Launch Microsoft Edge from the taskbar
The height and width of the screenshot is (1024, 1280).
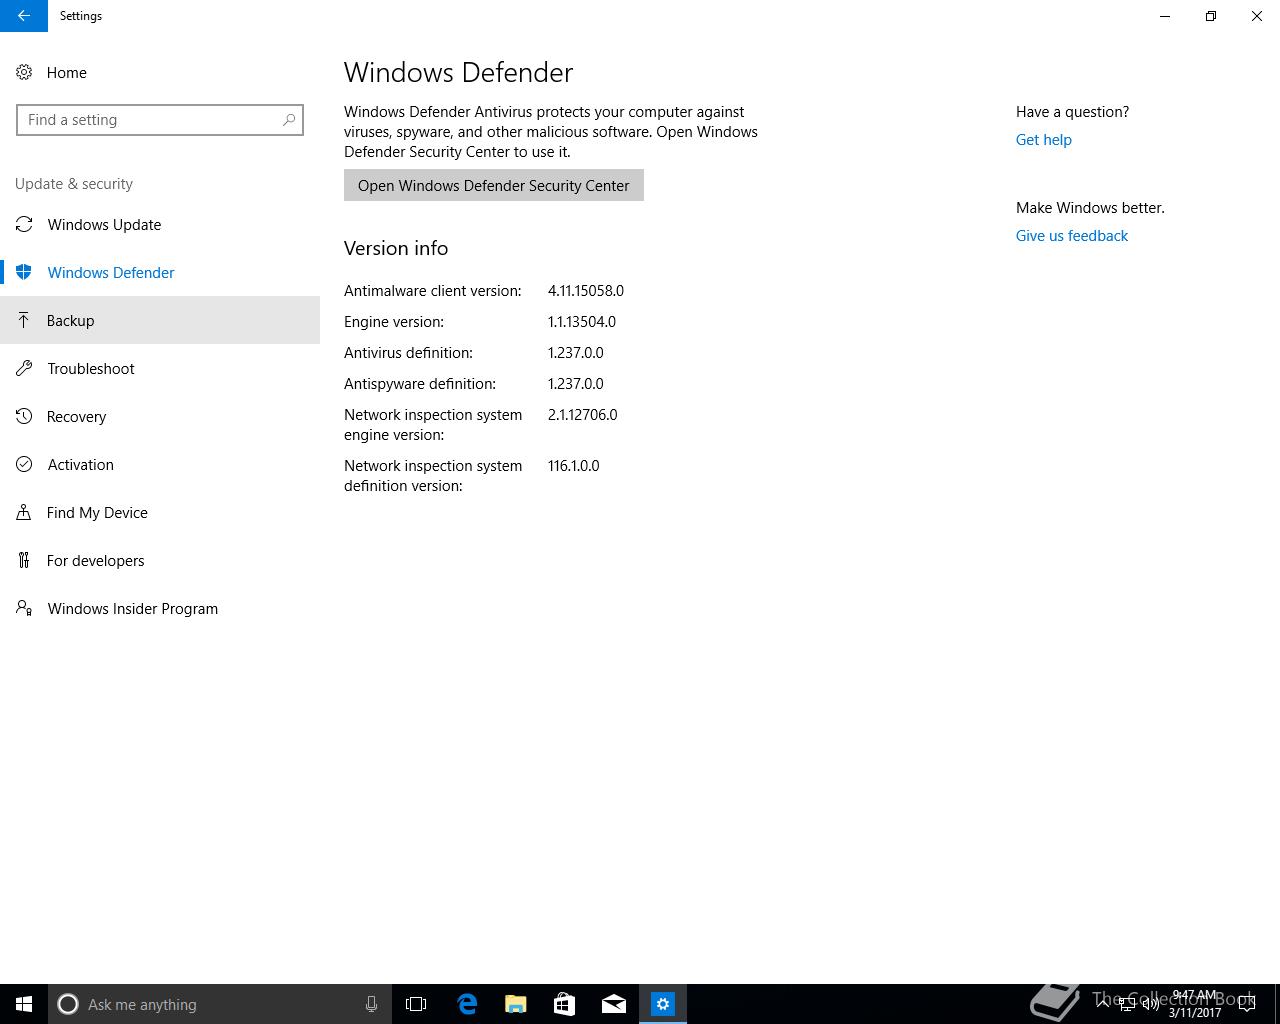pyautogui.click(x=466, y=1004)
